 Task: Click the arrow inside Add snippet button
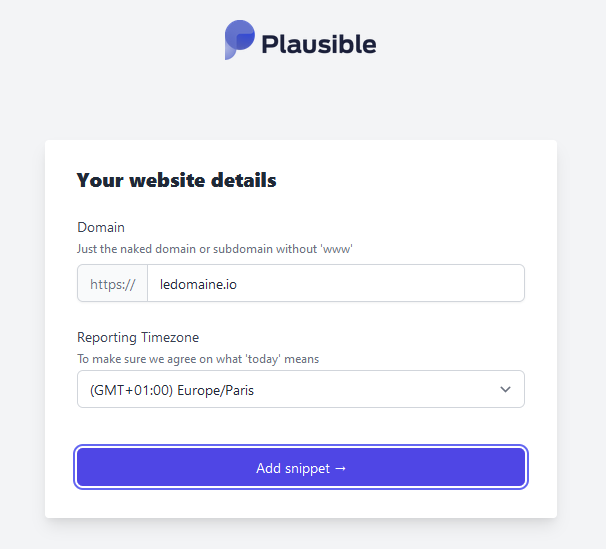click(341, 468)
